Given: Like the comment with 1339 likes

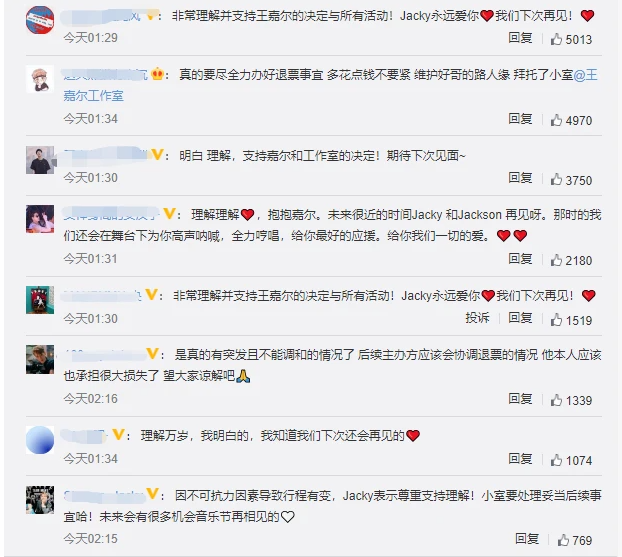Looking at the screenshot, I should pyautogui.click(x=556, y=400).
